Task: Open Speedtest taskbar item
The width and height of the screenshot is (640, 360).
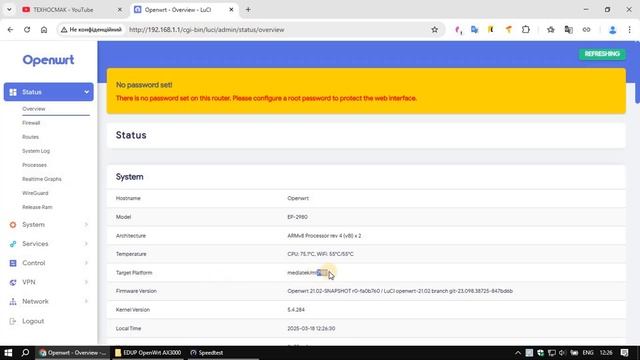Action: tap(207, 353)
